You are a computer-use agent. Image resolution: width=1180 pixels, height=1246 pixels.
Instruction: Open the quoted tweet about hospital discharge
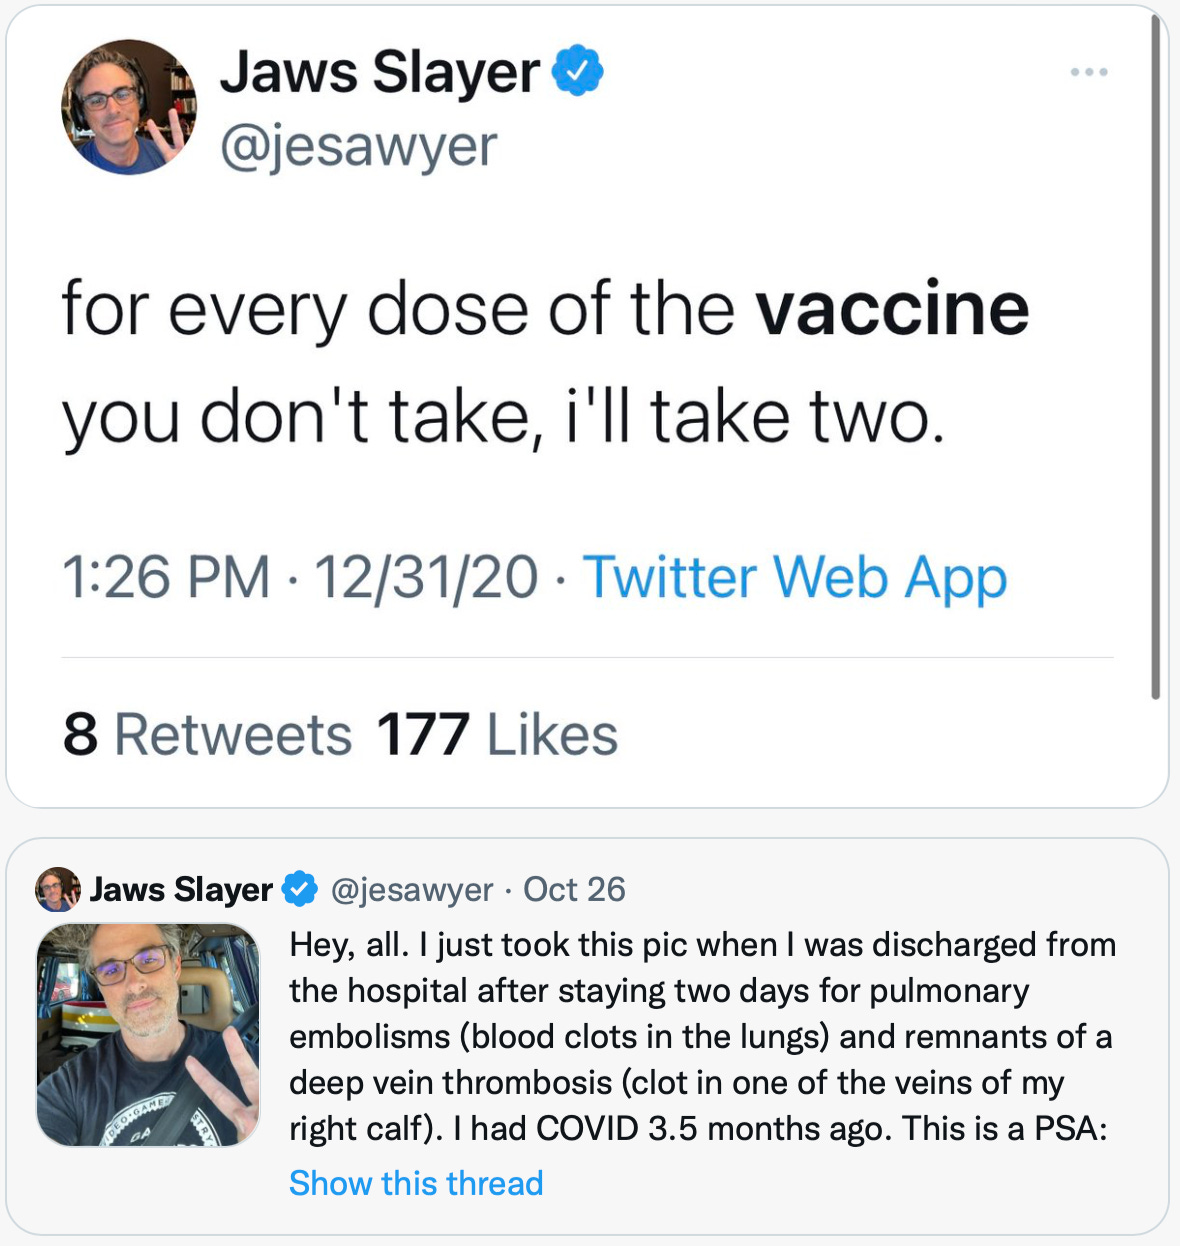(x=700, y=1036)
